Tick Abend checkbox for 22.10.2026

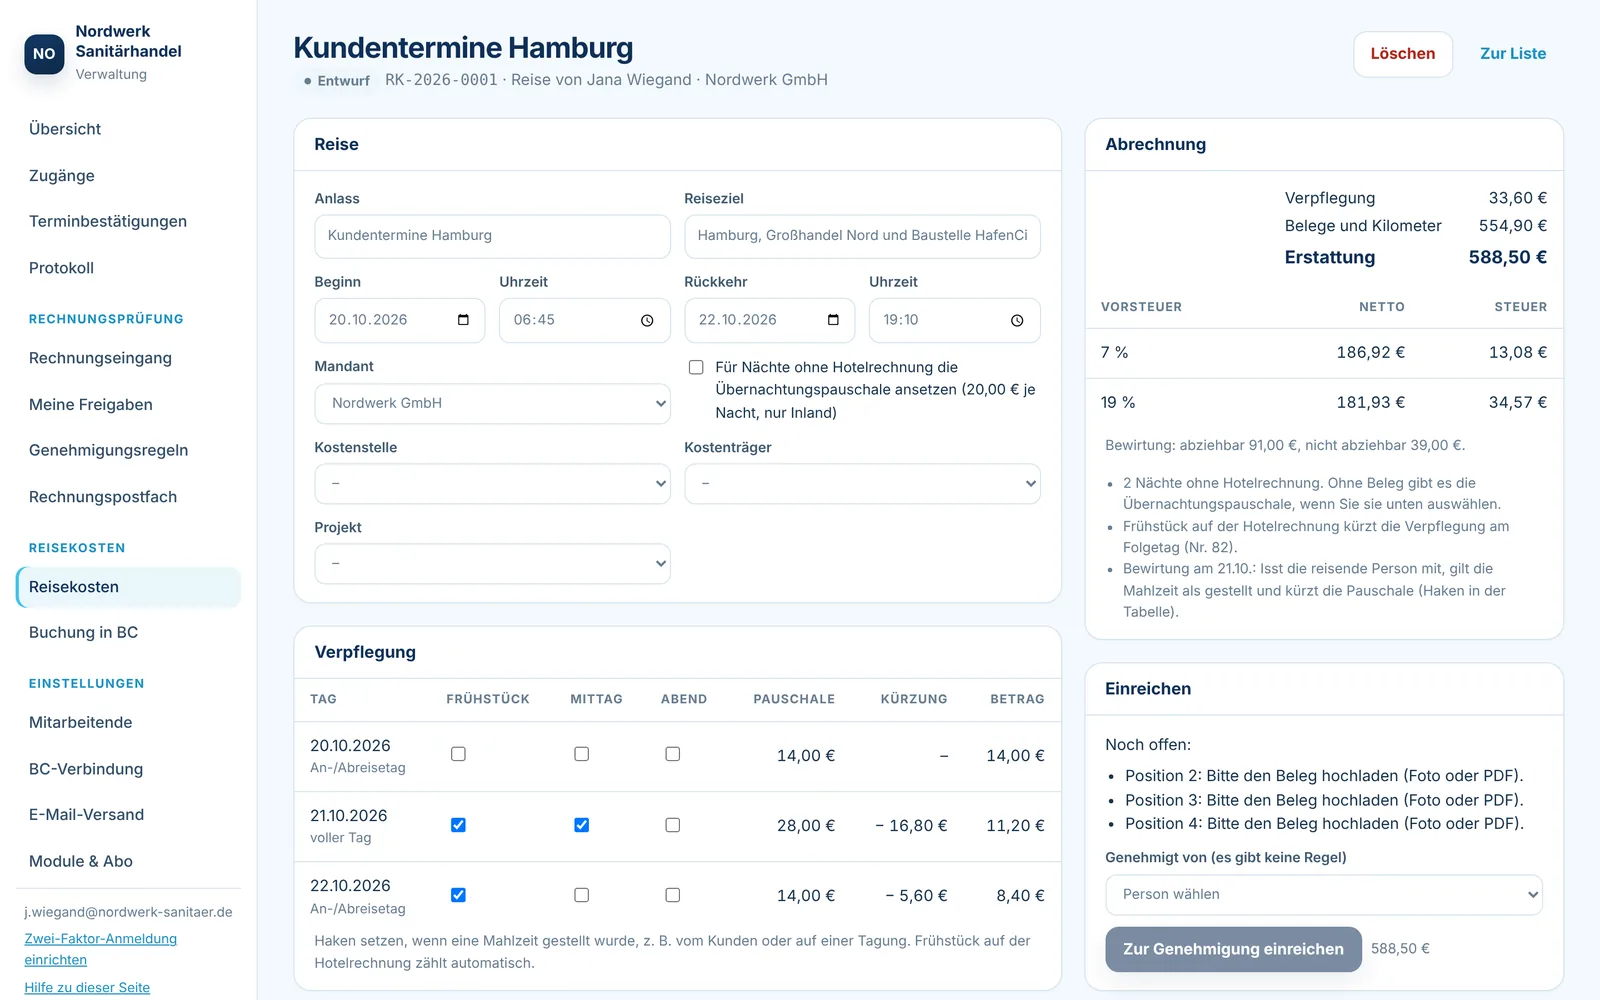pos(673,895)
